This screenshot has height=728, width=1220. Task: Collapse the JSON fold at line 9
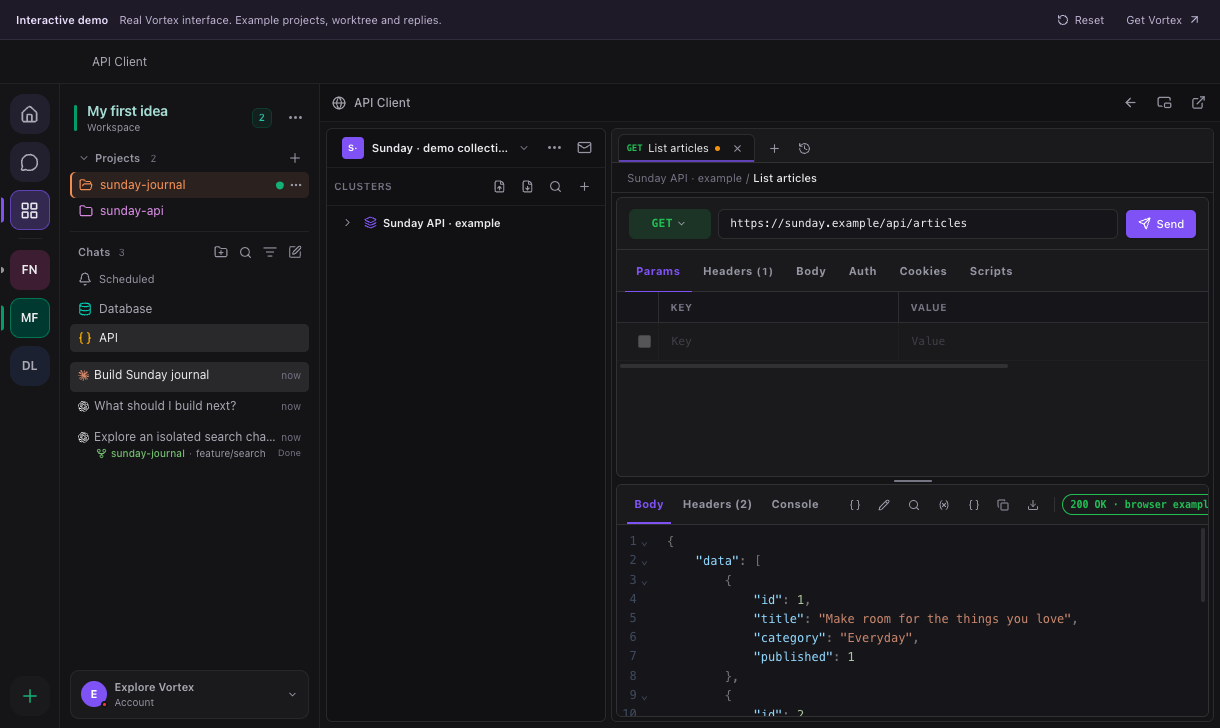644,696
